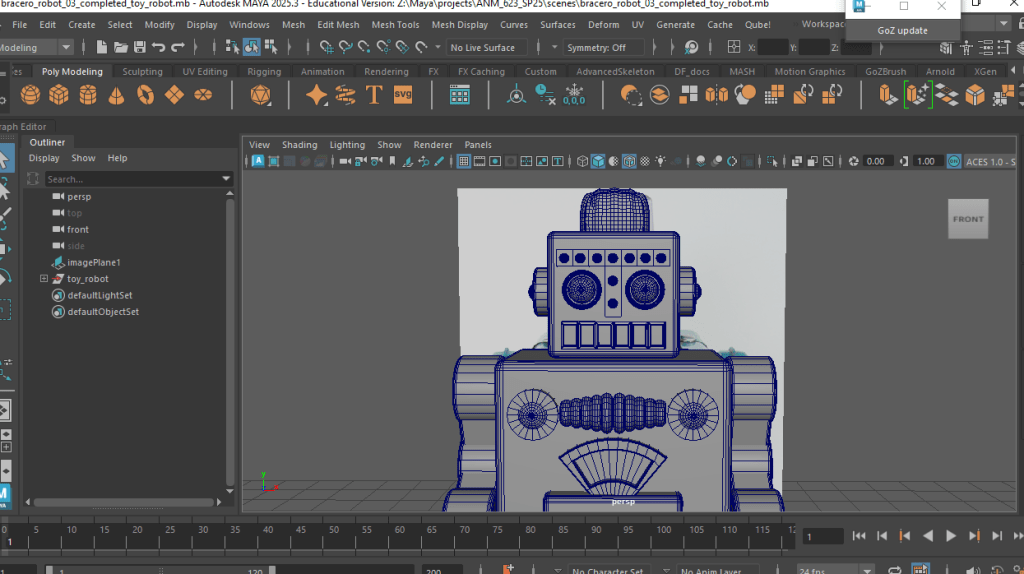Open the Mesh Tools menu
Image resolution: width=1024 pixels, height=574 pixels.
pyautogui.click(x=395, y=24)
